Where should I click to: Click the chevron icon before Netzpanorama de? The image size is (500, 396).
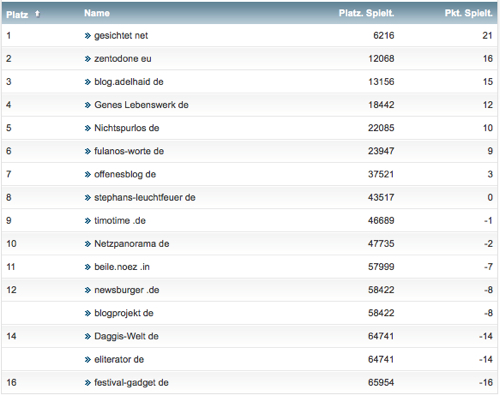88,244
